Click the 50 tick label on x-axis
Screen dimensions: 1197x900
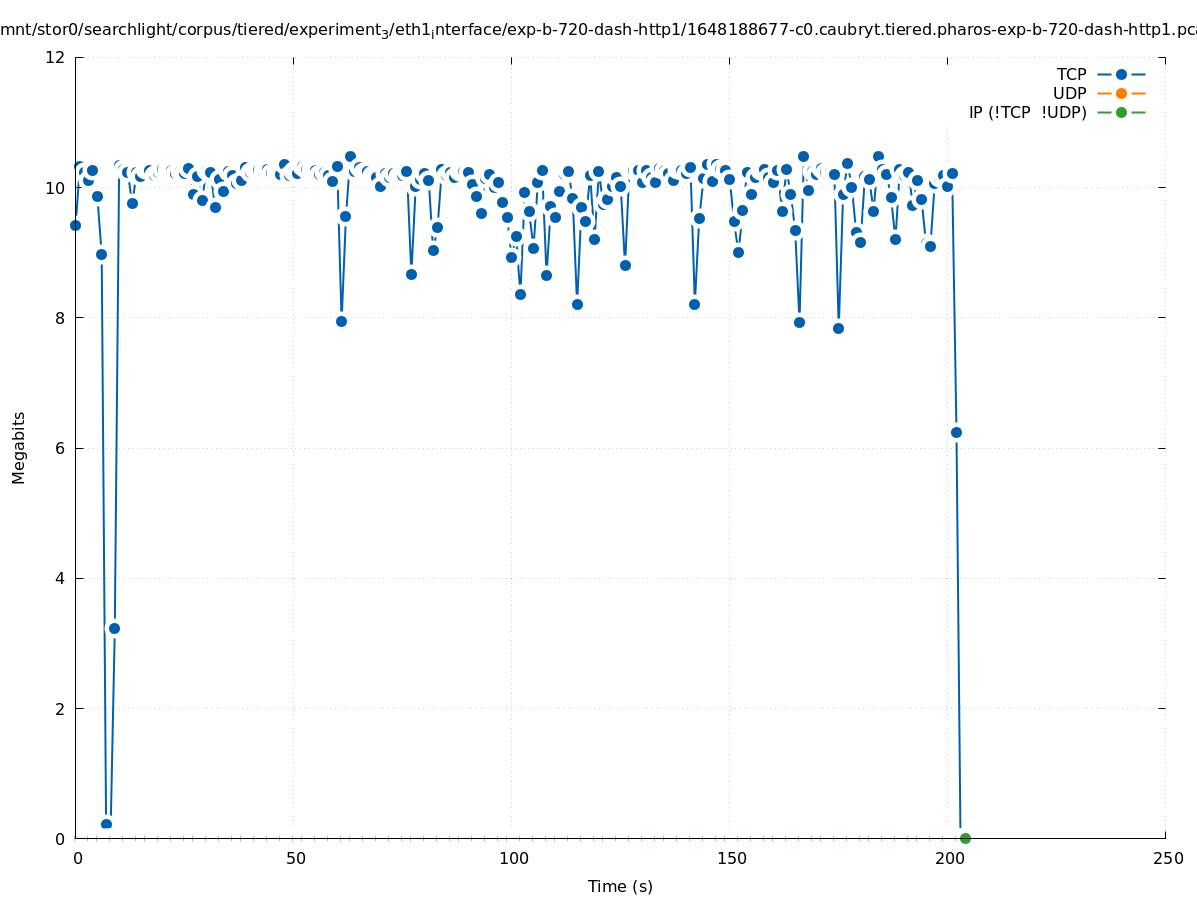point(294,858)
